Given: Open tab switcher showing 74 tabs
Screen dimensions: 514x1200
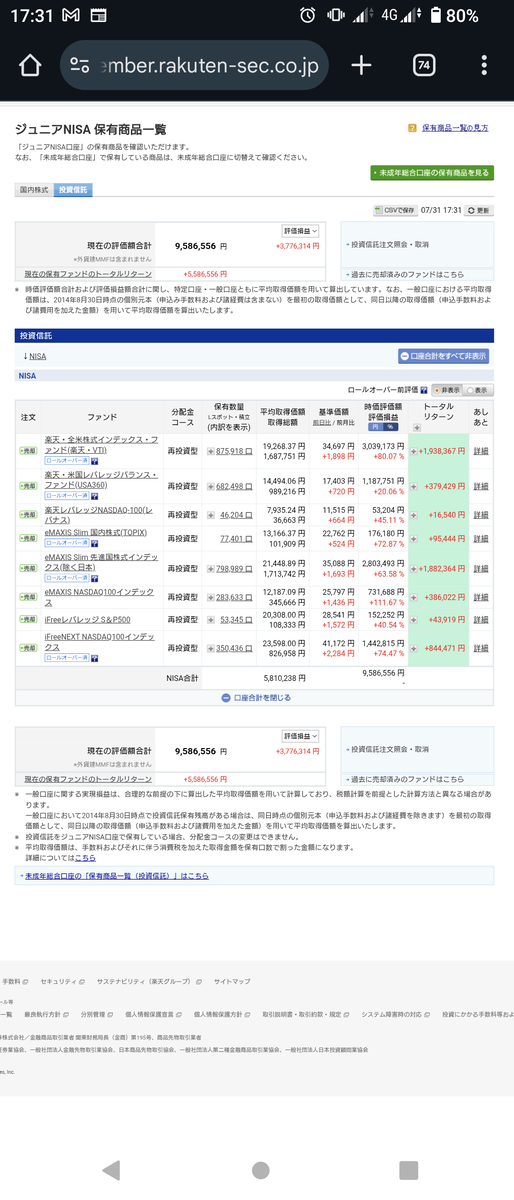Looking at the screenshot, I should pyautogui.click(x=424, y=66).
